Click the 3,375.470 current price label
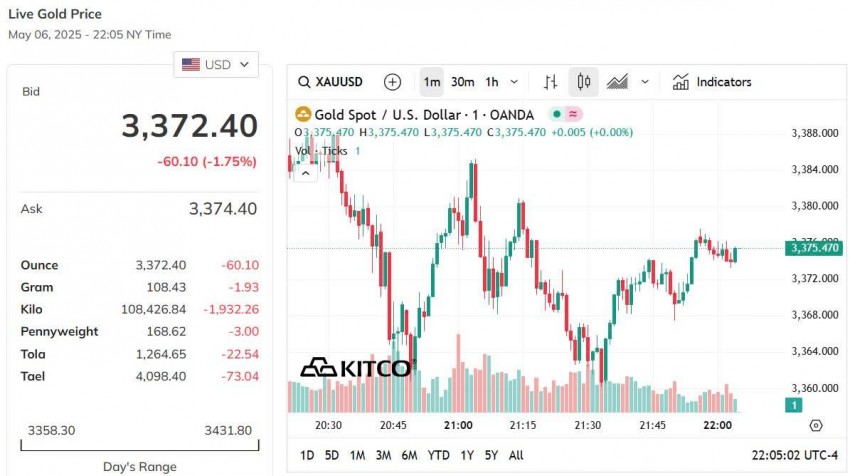Screen dimensions: 850x476 click(x=814, y=248)
